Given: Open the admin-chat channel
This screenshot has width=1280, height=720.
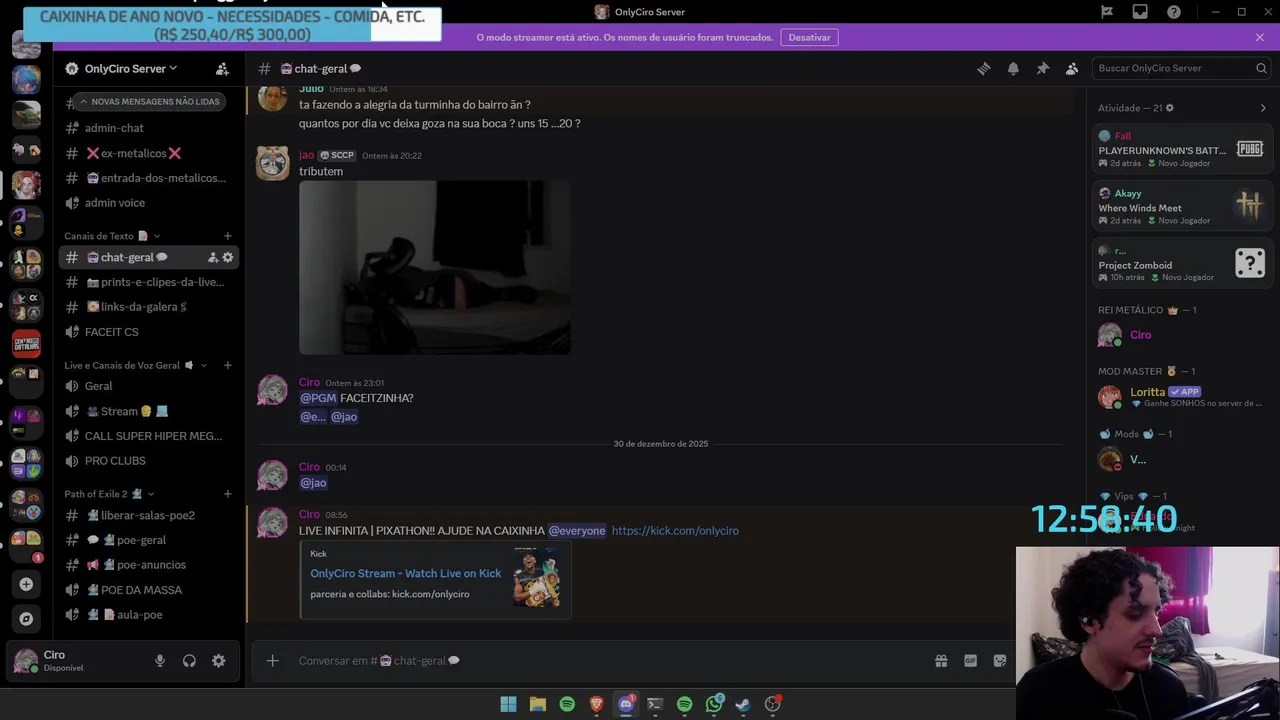Looking at the screenshot, I should (x=148, y=128).
